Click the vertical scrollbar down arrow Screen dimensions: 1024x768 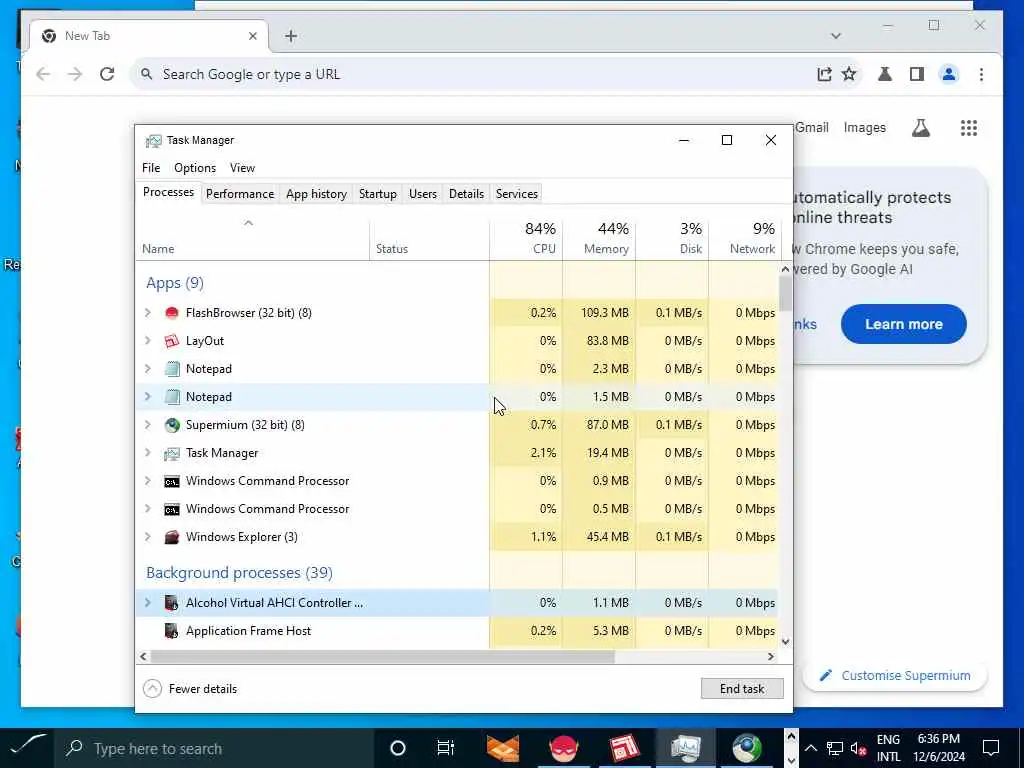click(786, 642)
